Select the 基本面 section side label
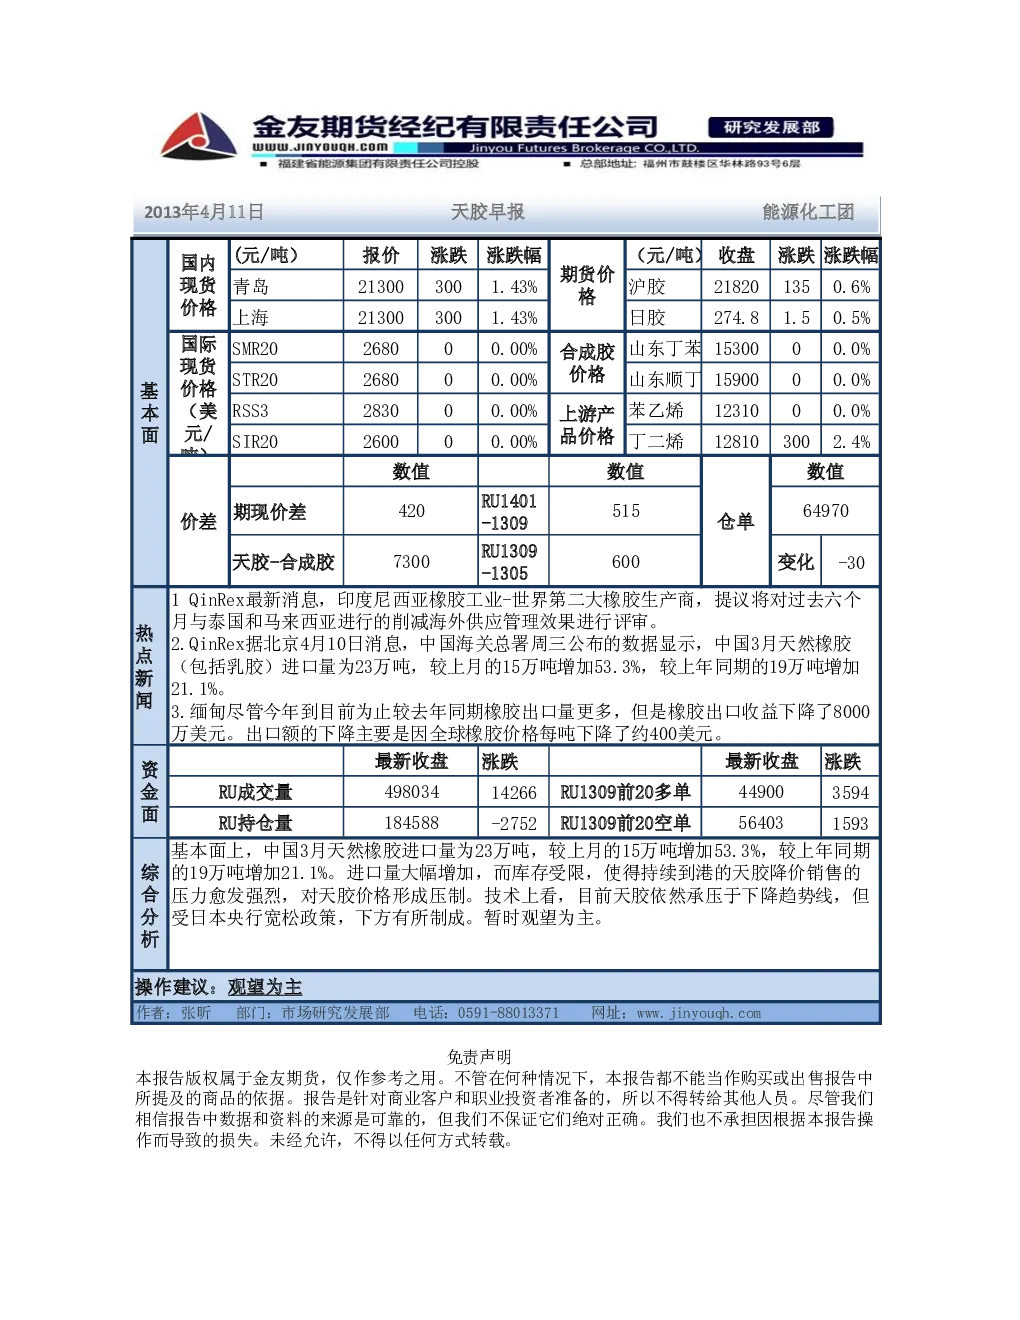The image size is (1020, 1320). (149, 412)
